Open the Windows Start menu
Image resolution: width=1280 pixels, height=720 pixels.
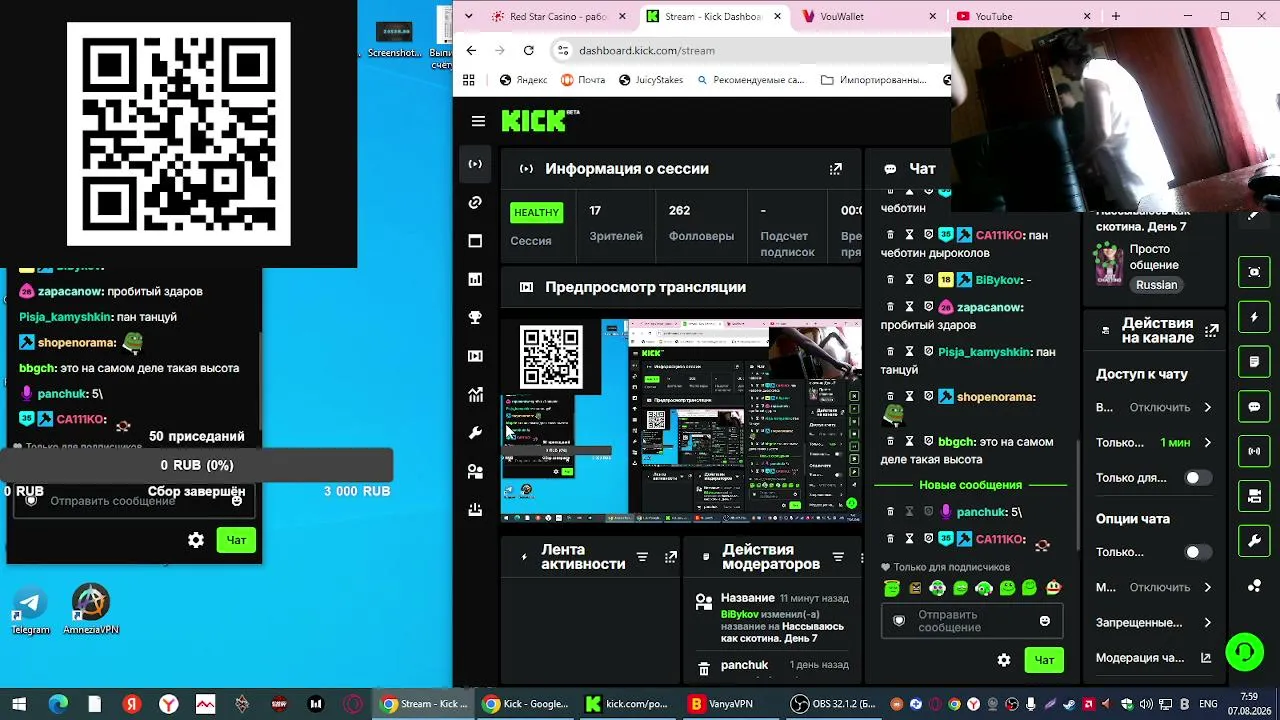click(x=19, y=704)
